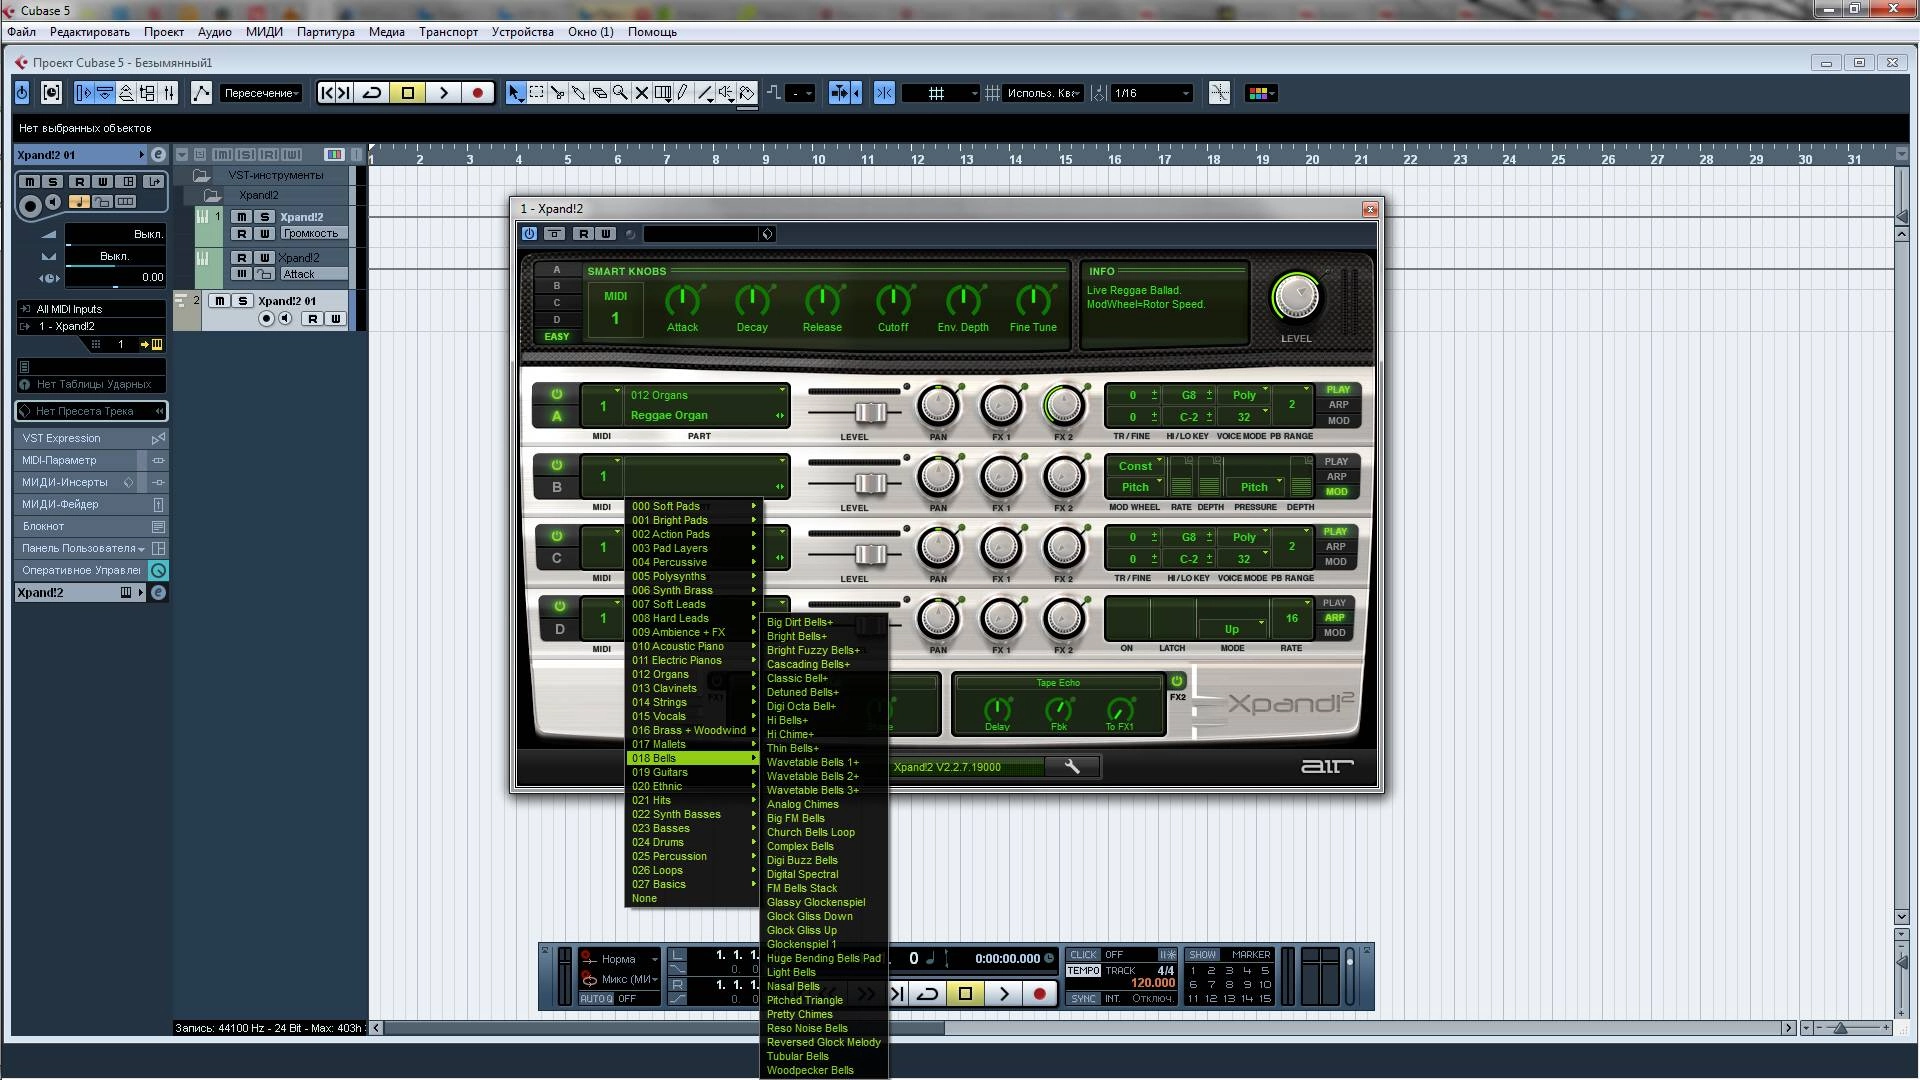This screenshot has height=1080, width=1920.
Task: Click Attack automation parameter button
Action: click(x=313, y=274)
